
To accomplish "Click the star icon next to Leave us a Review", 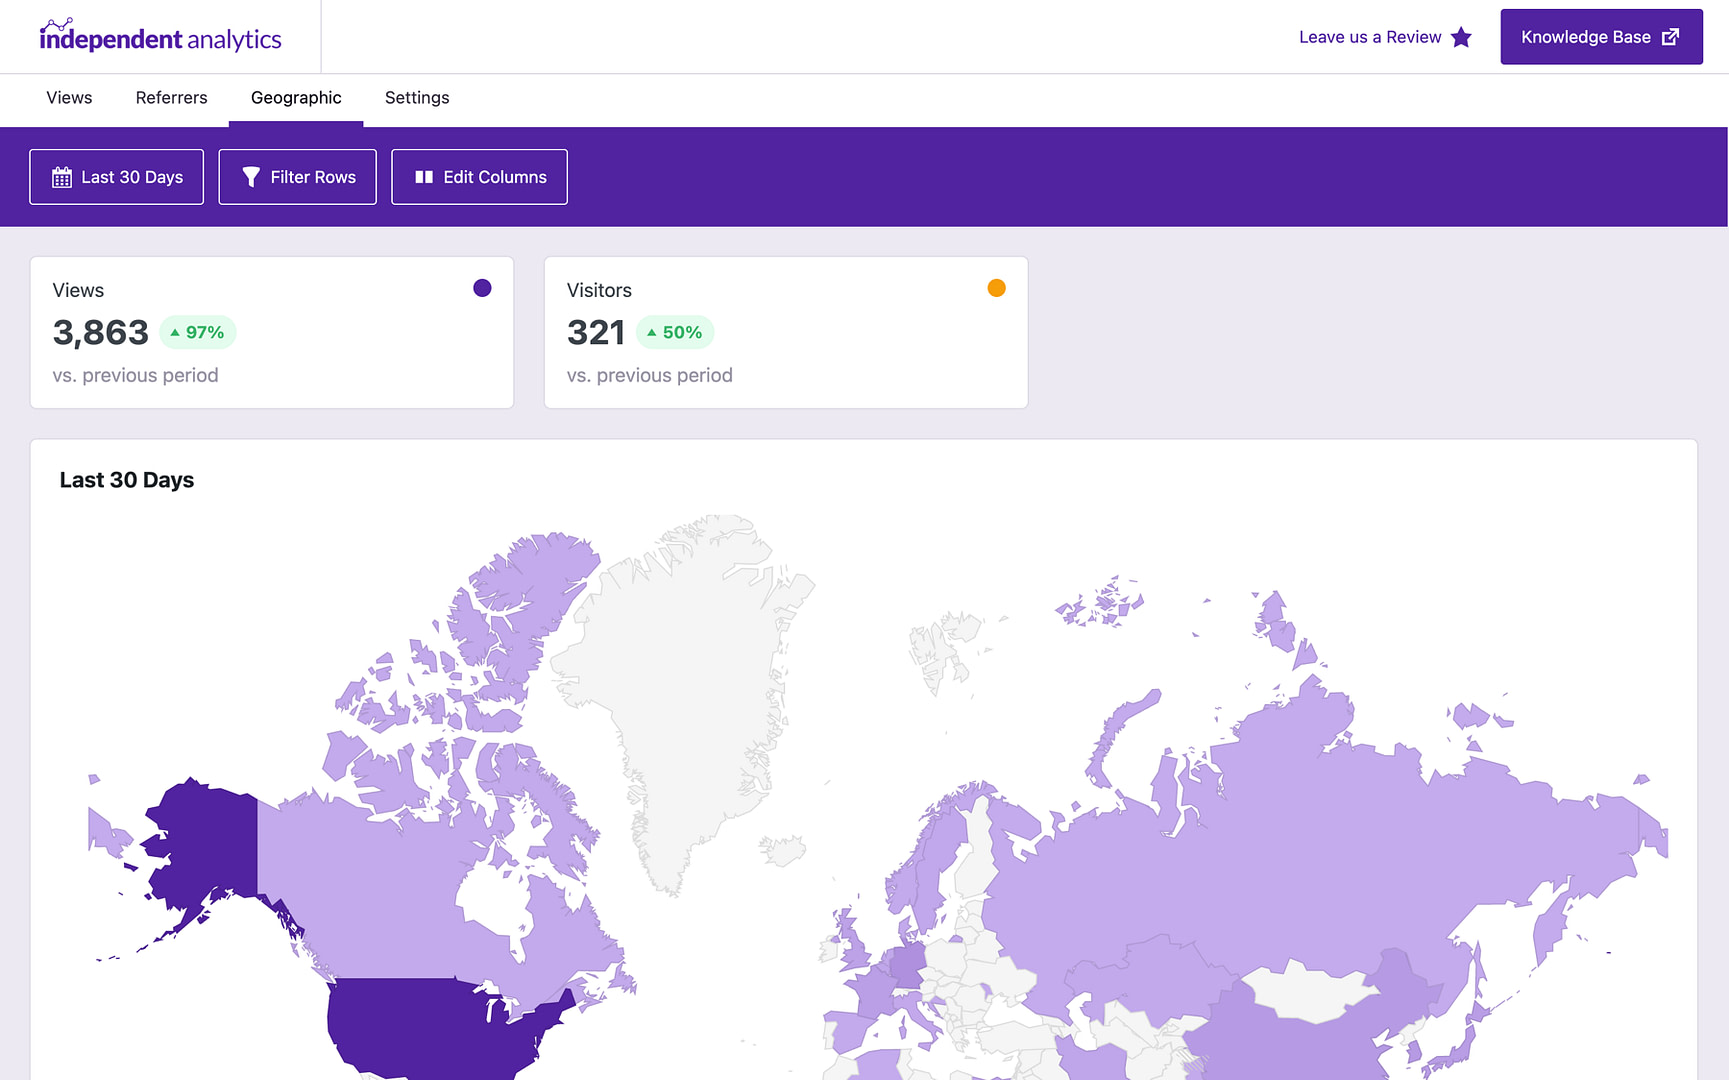I will click(1462, 37).
